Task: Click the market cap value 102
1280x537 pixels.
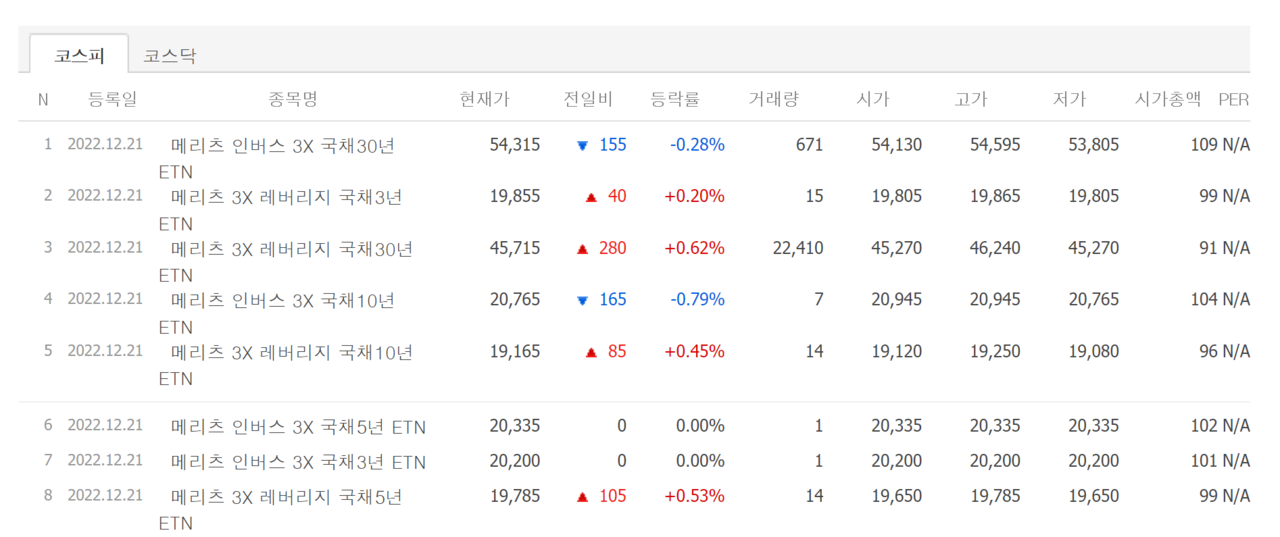Action: tap(1204, 426)
